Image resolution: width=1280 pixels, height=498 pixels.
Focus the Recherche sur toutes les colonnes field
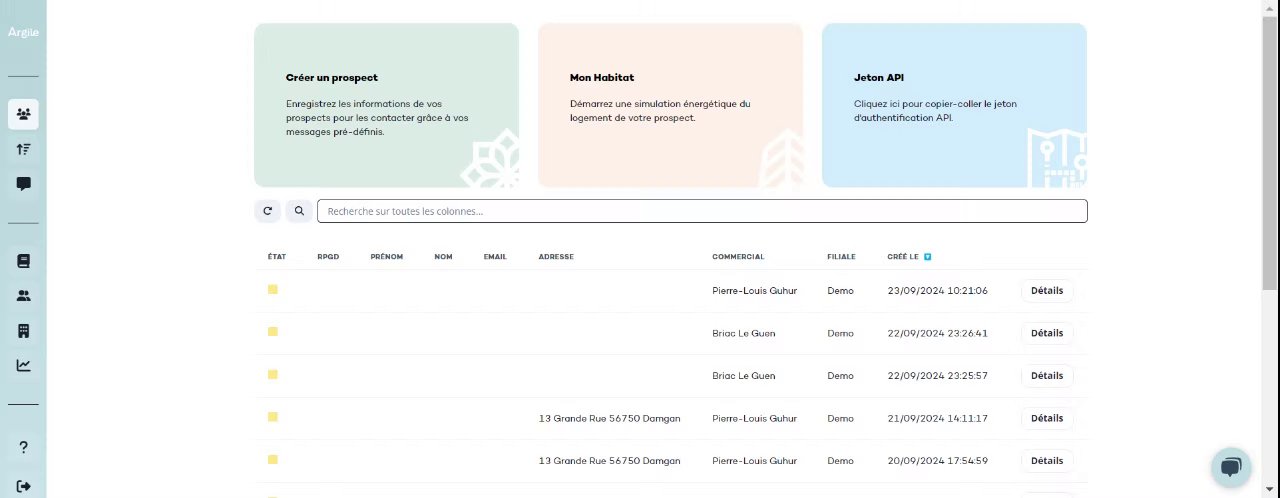click(701, 211)
